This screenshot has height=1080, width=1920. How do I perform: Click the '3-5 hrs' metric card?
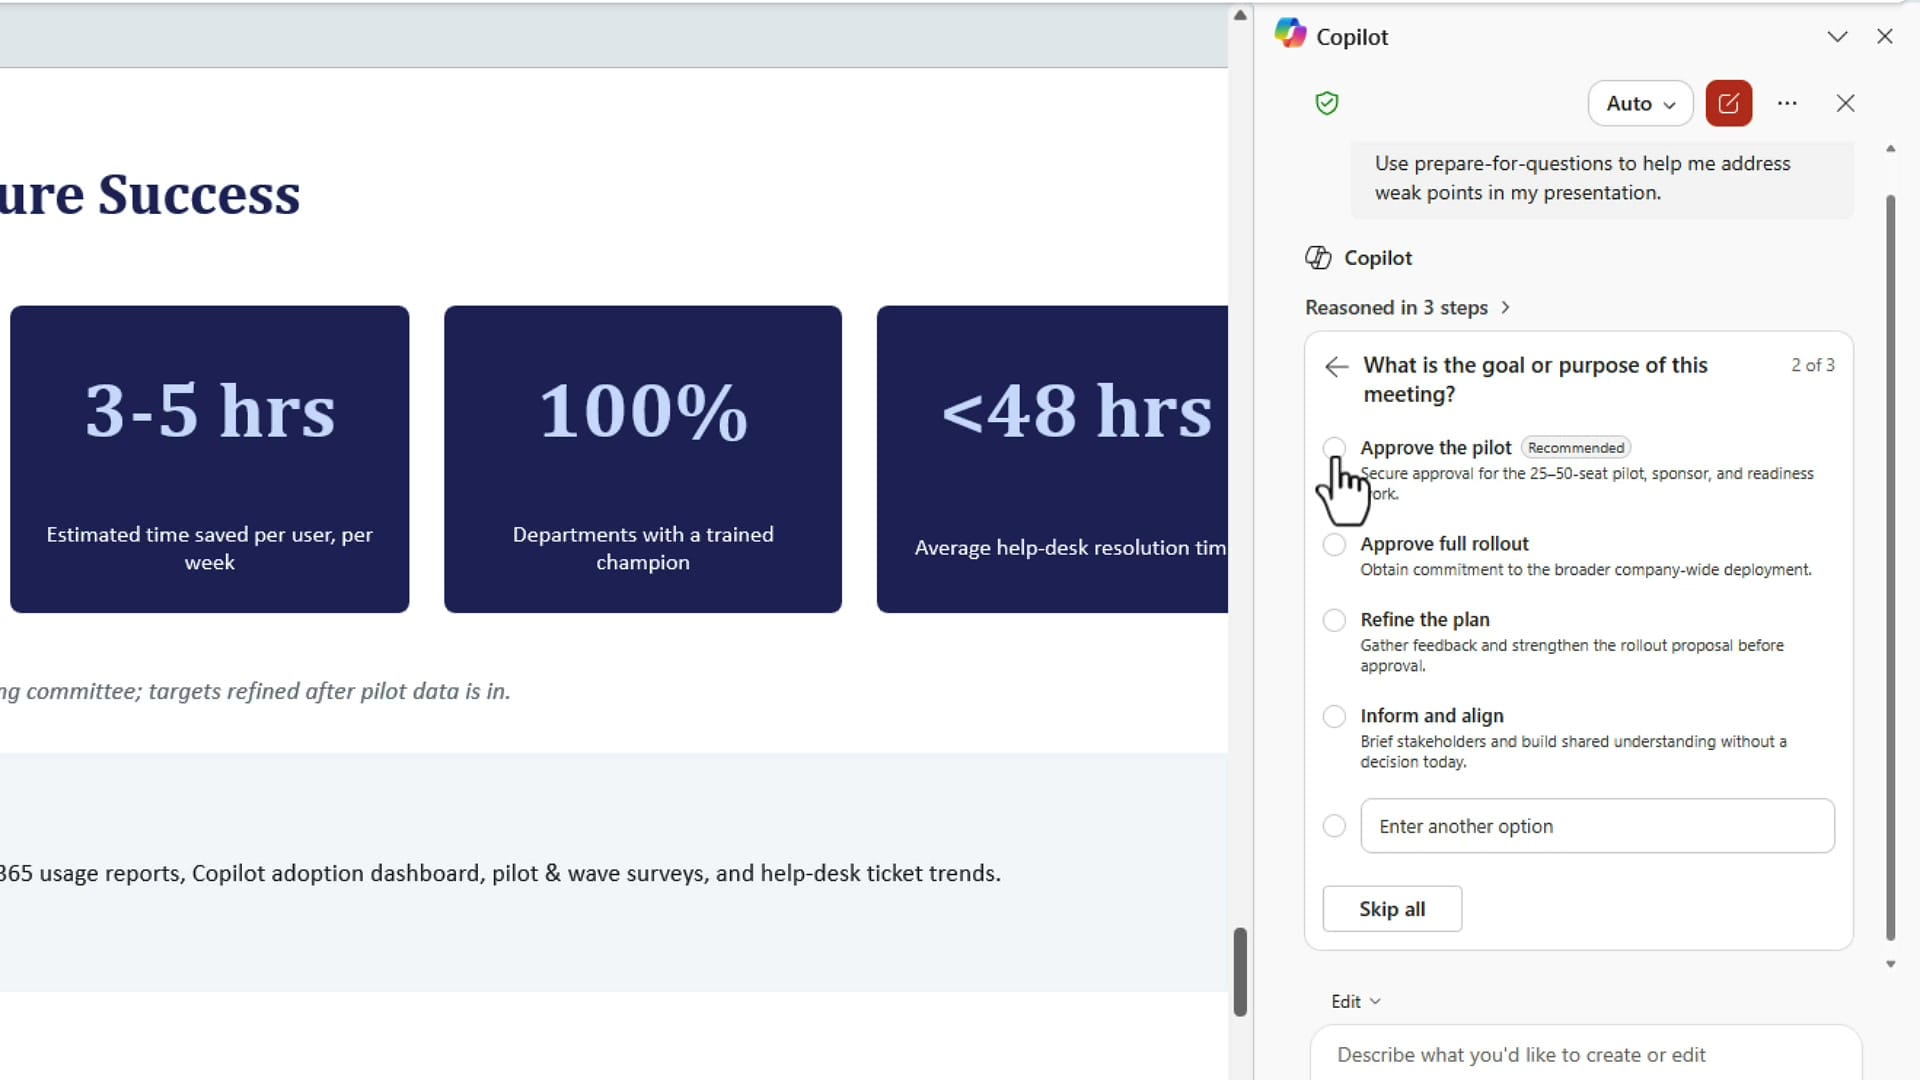pyautogui.click(x=209, y=459)
